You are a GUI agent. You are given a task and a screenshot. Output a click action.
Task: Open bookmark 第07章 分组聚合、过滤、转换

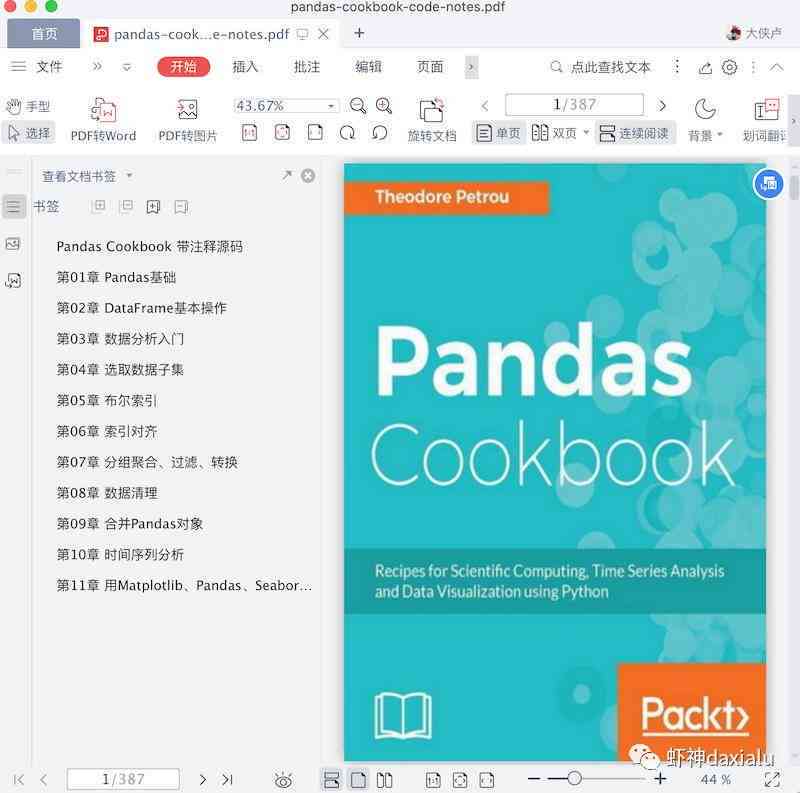pyautogui.click(x=147, y=462)
